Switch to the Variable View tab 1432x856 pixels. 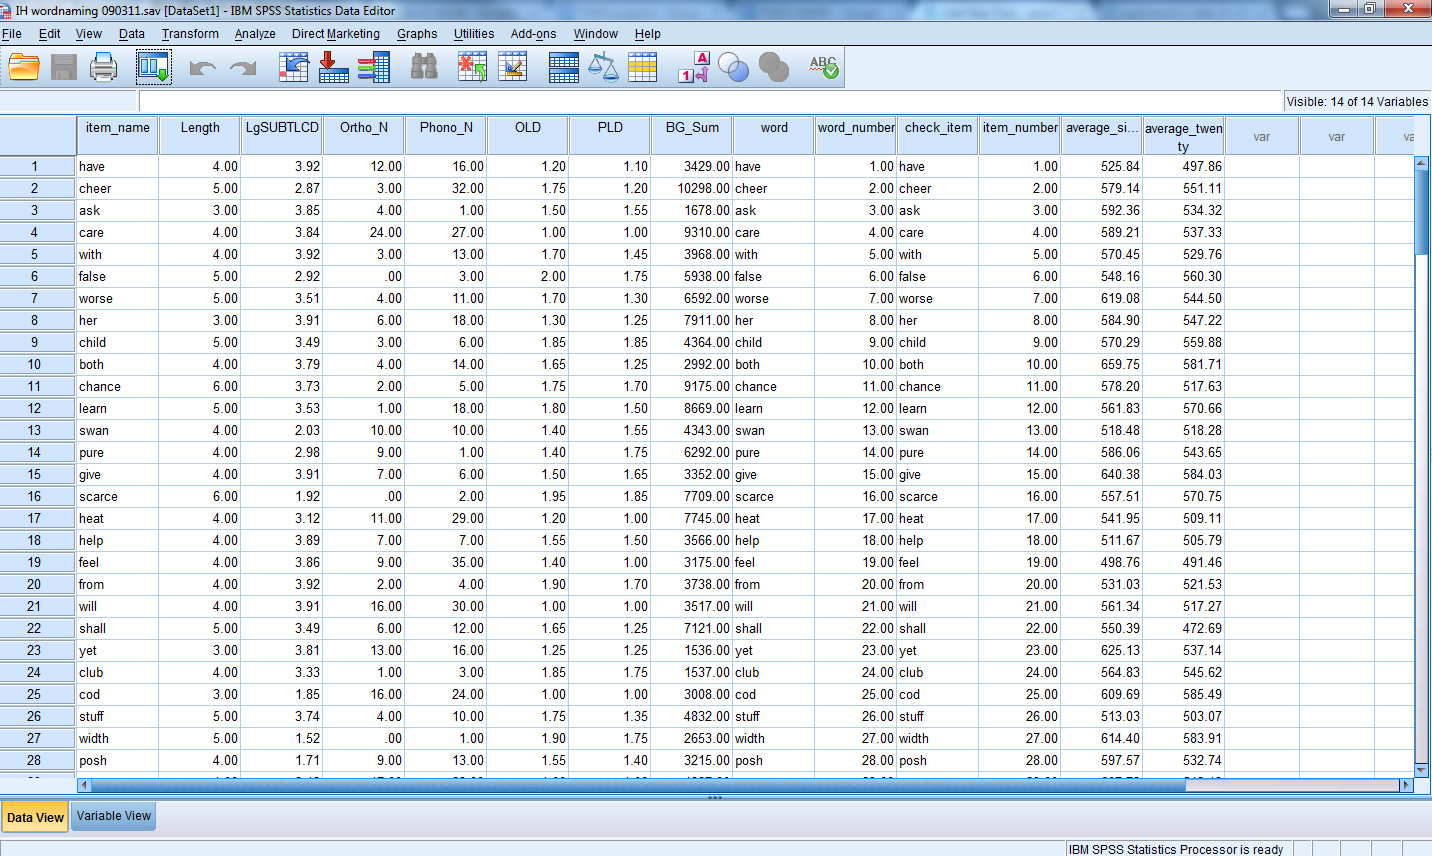tap(114, 816)
